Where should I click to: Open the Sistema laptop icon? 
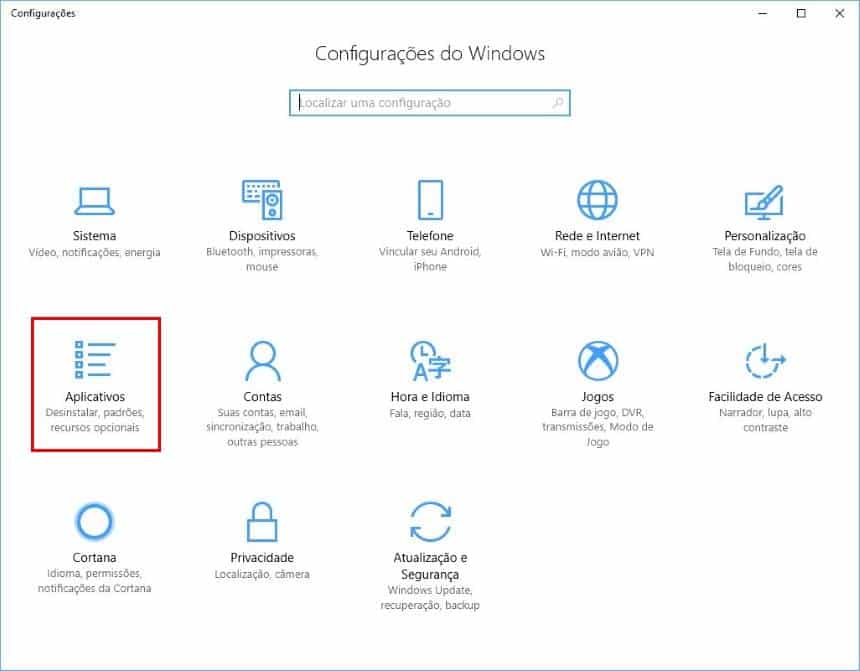[x=95, y=201]
